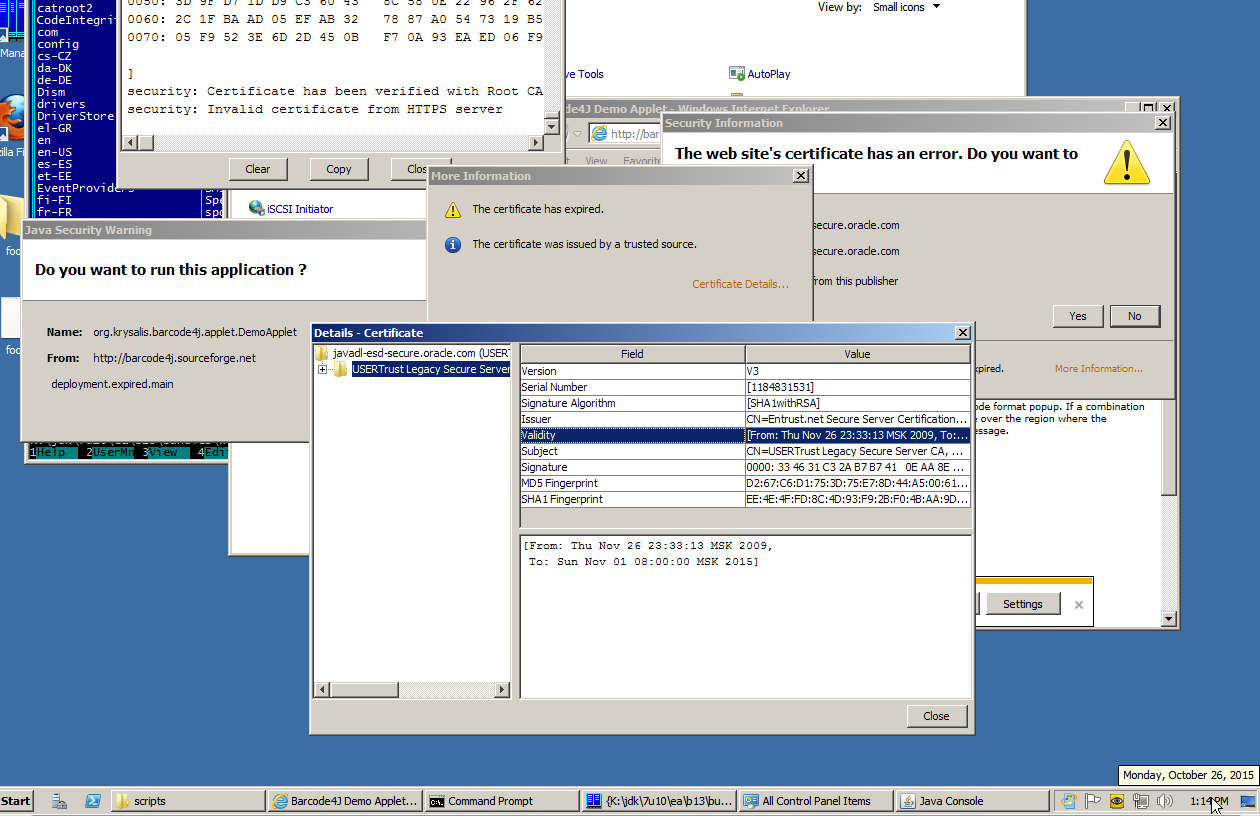1260x816 pixels.
Task: Open the Certificate Details link
Action: click(x=740, y=284)
